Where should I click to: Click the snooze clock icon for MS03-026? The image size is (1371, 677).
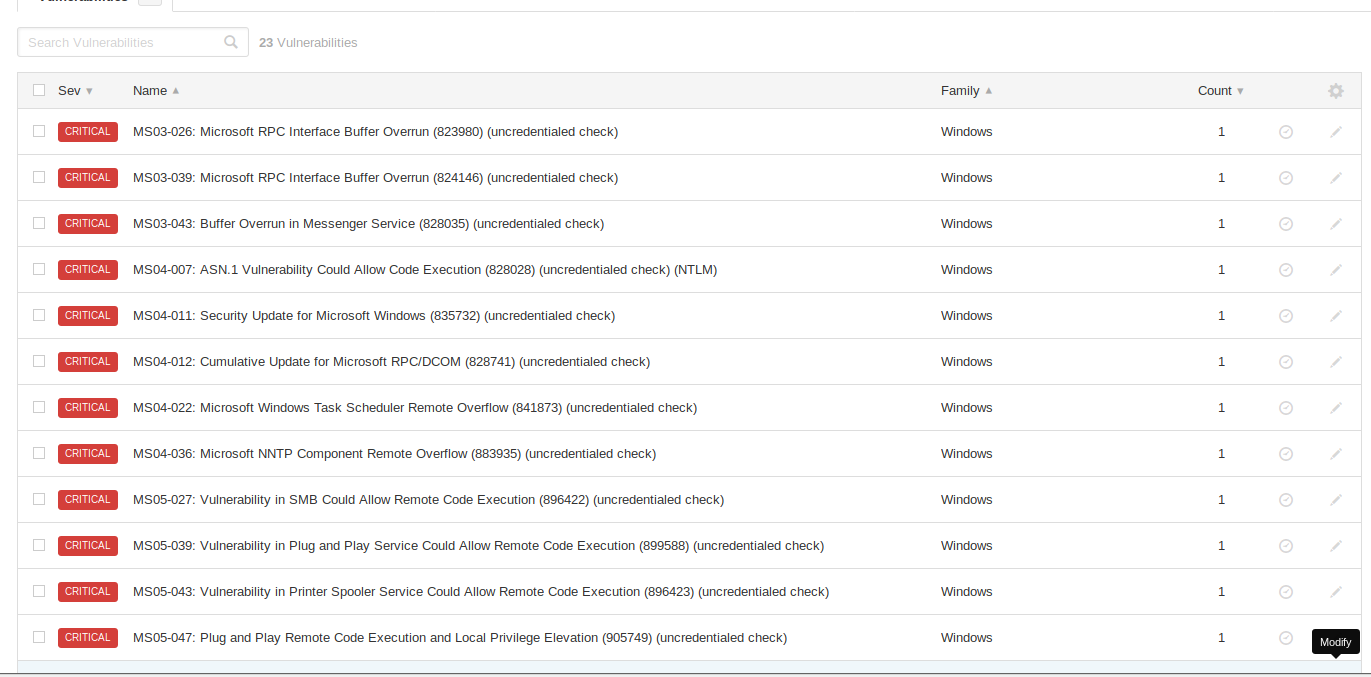tap(1286, 132)
